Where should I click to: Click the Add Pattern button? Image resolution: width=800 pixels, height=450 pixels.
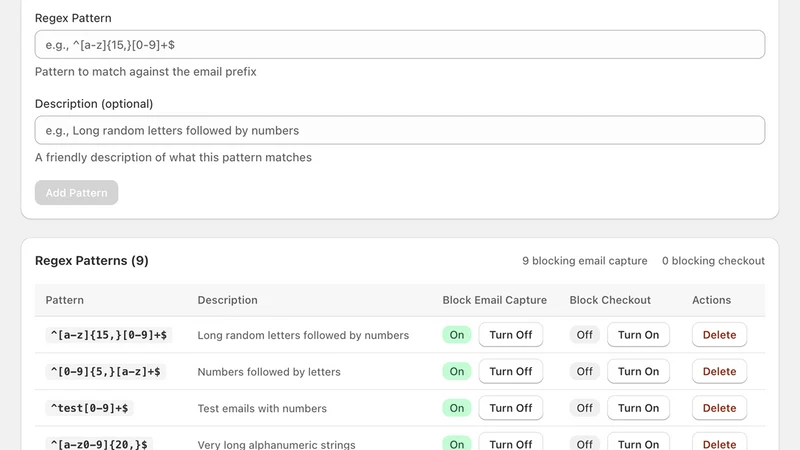(77, 192)
